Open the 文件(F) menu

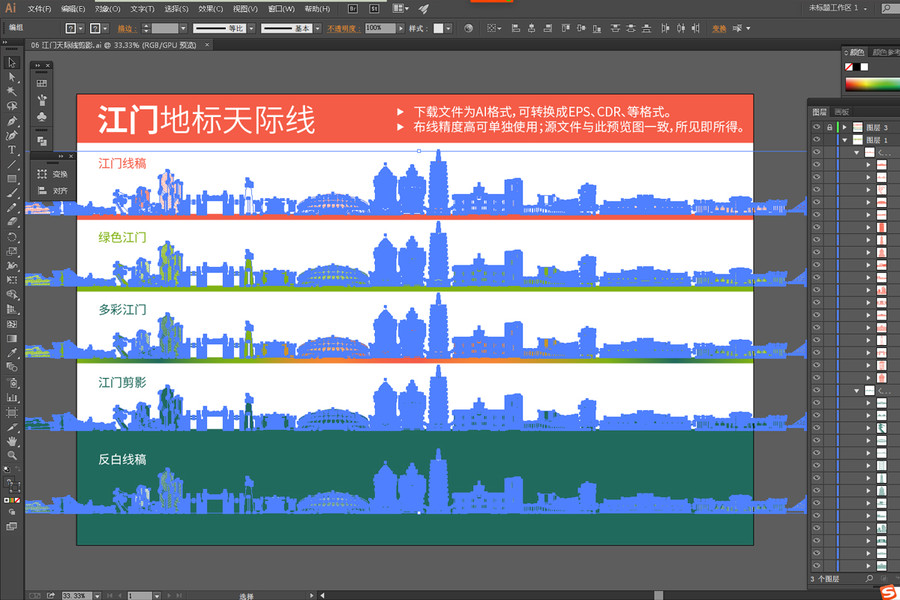pos(39,9)
